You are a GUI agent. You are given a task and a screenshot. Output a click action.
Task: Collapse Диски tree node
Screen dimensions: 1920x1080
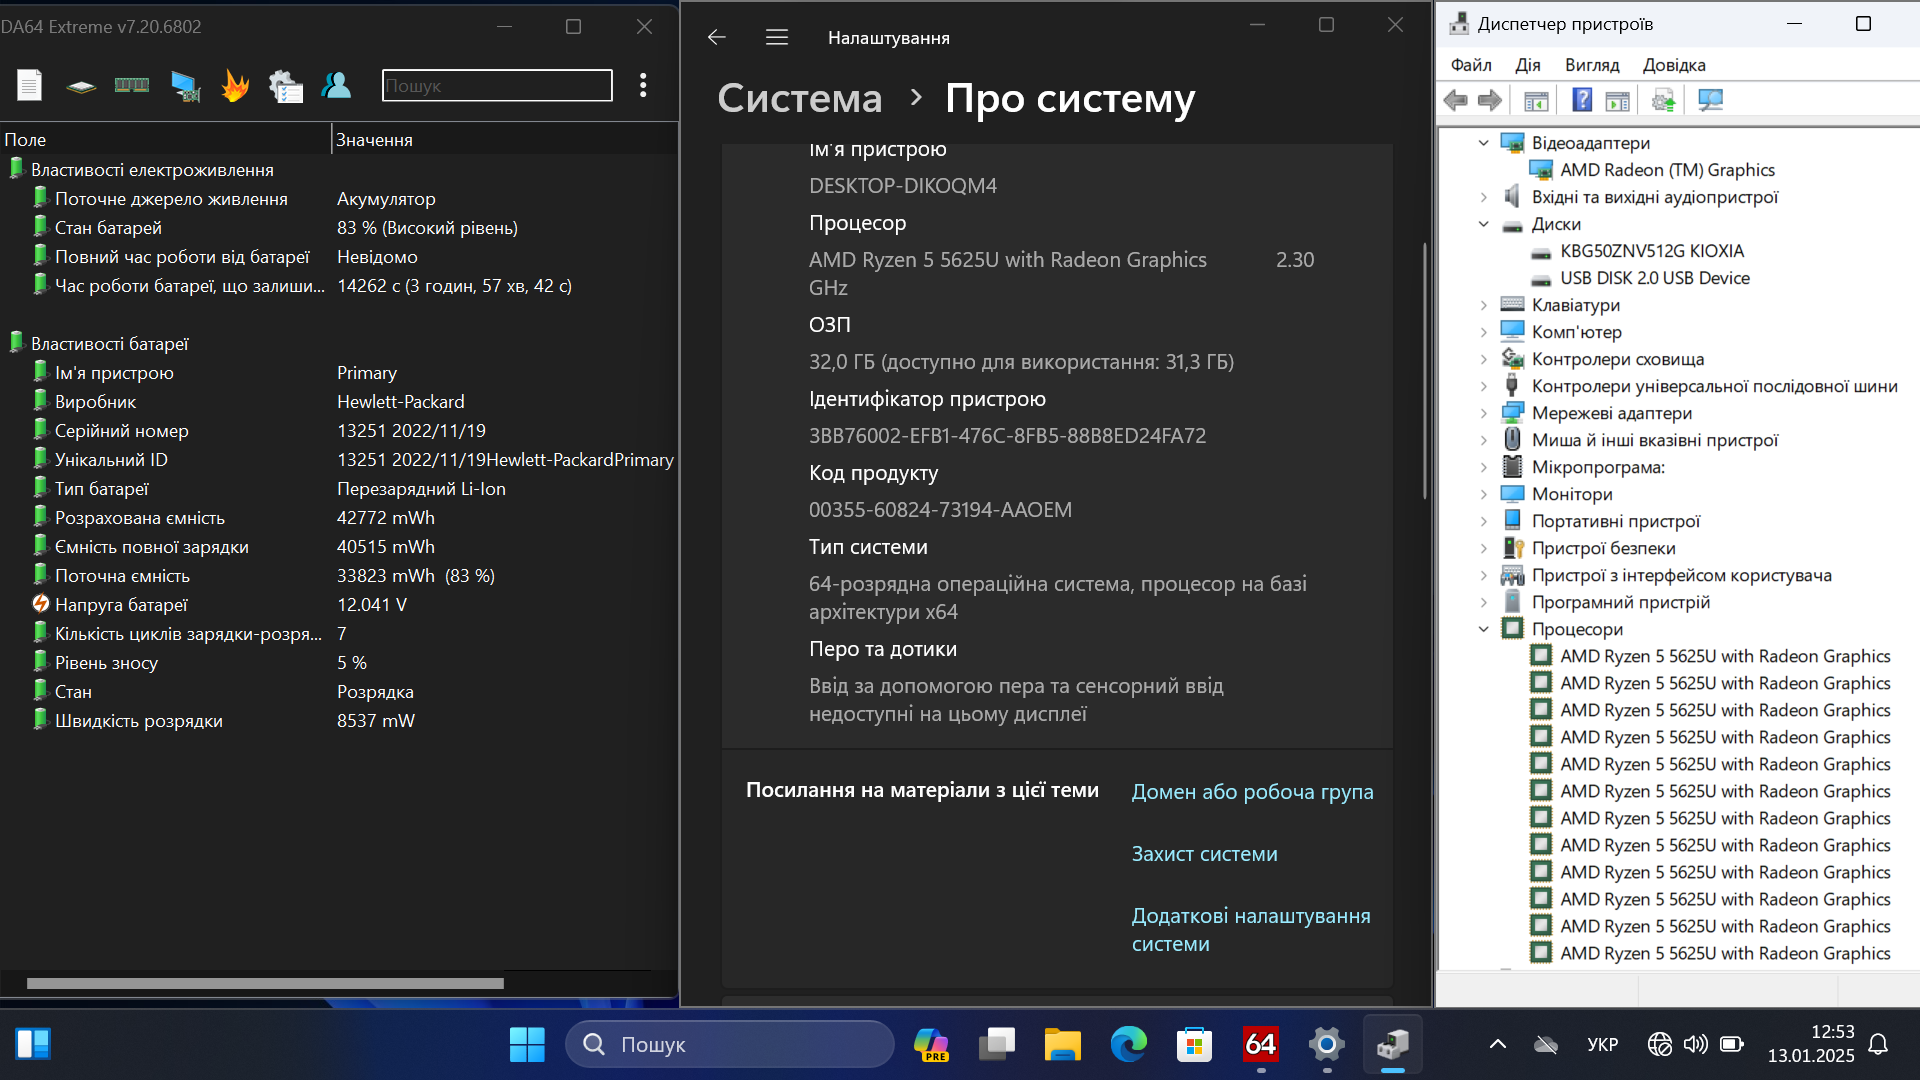click(x=1484, y=224)
